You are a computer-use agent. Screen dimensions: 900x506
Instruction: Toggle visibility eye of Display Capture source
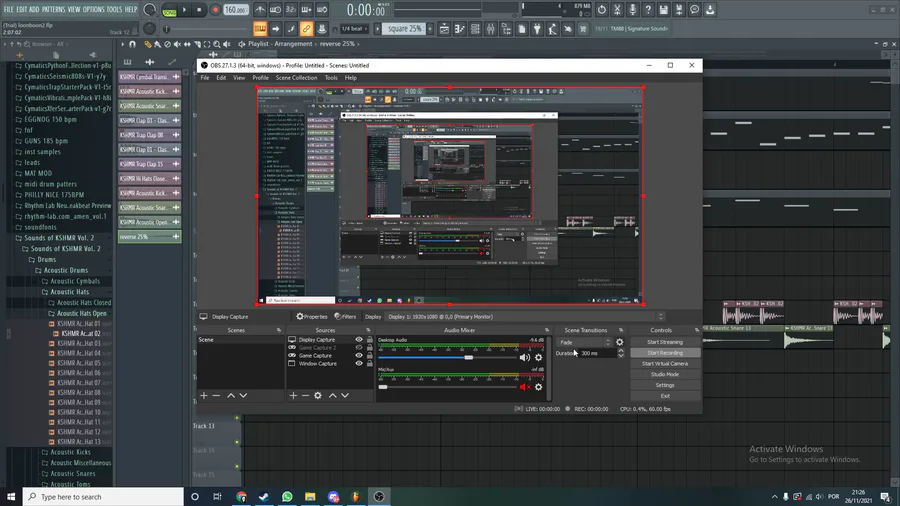point(359,340)
